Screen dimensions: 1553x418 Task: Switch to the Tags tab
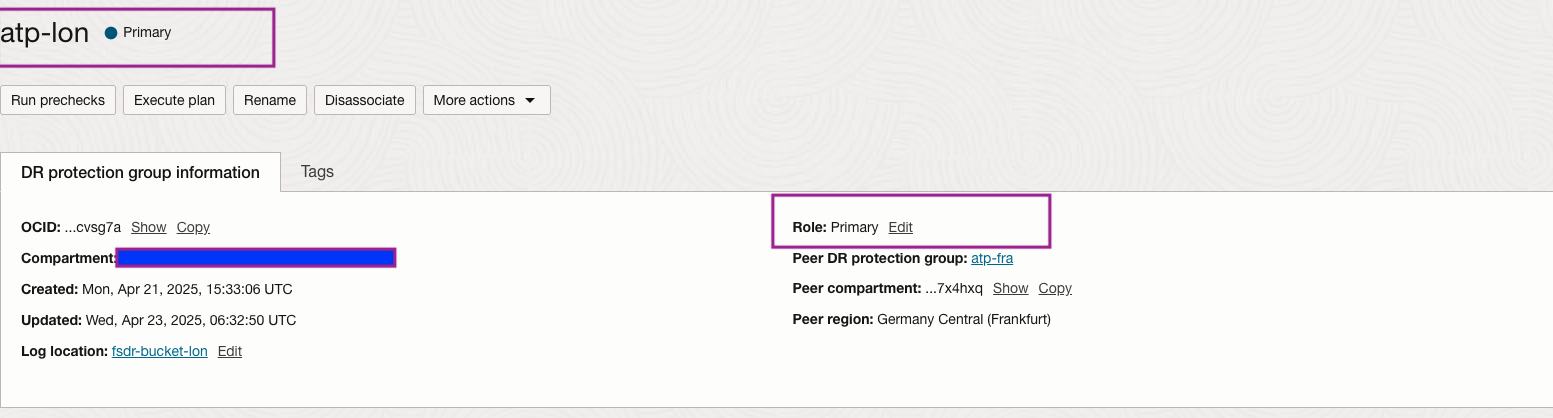317,172
